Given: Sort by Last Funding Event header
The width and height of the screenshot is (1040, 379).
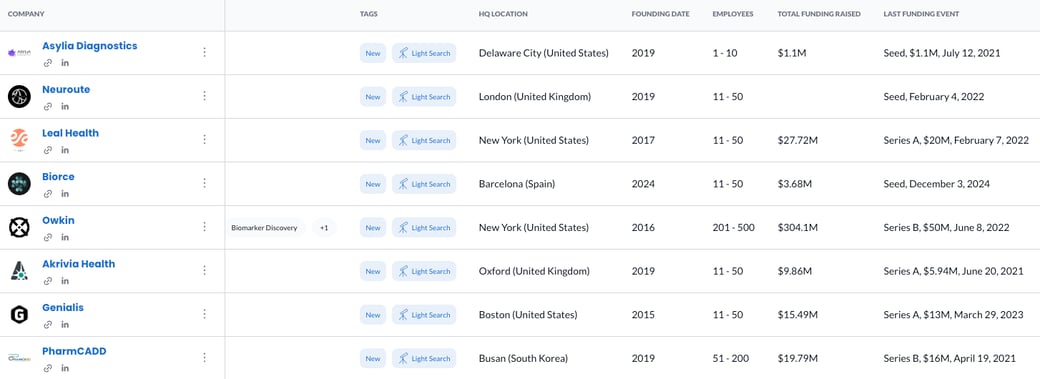Looking at the screenshot, I should point(921,14).
